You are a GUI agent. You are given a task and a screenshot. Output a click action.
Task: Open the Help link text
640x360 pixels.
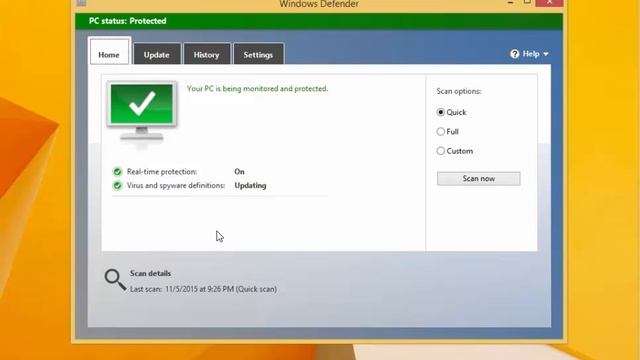[x=531, y=54]
